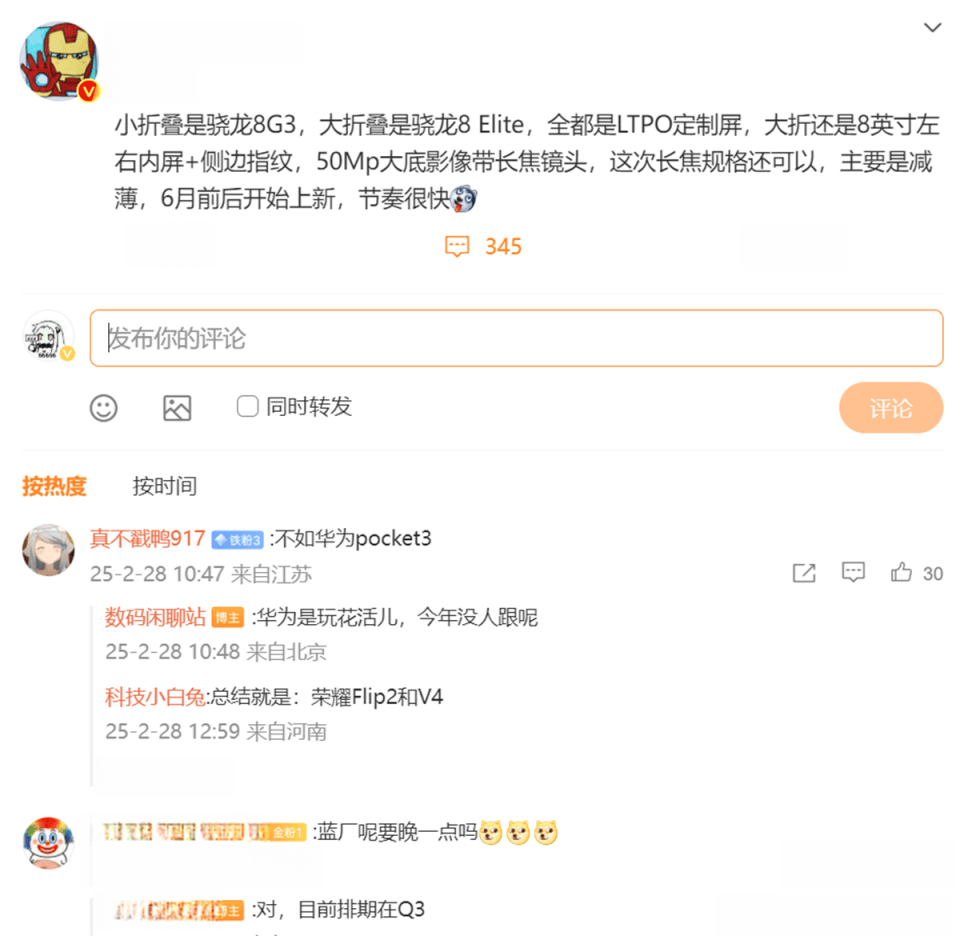Submit with the orange 评论 button

coord(891,408)
